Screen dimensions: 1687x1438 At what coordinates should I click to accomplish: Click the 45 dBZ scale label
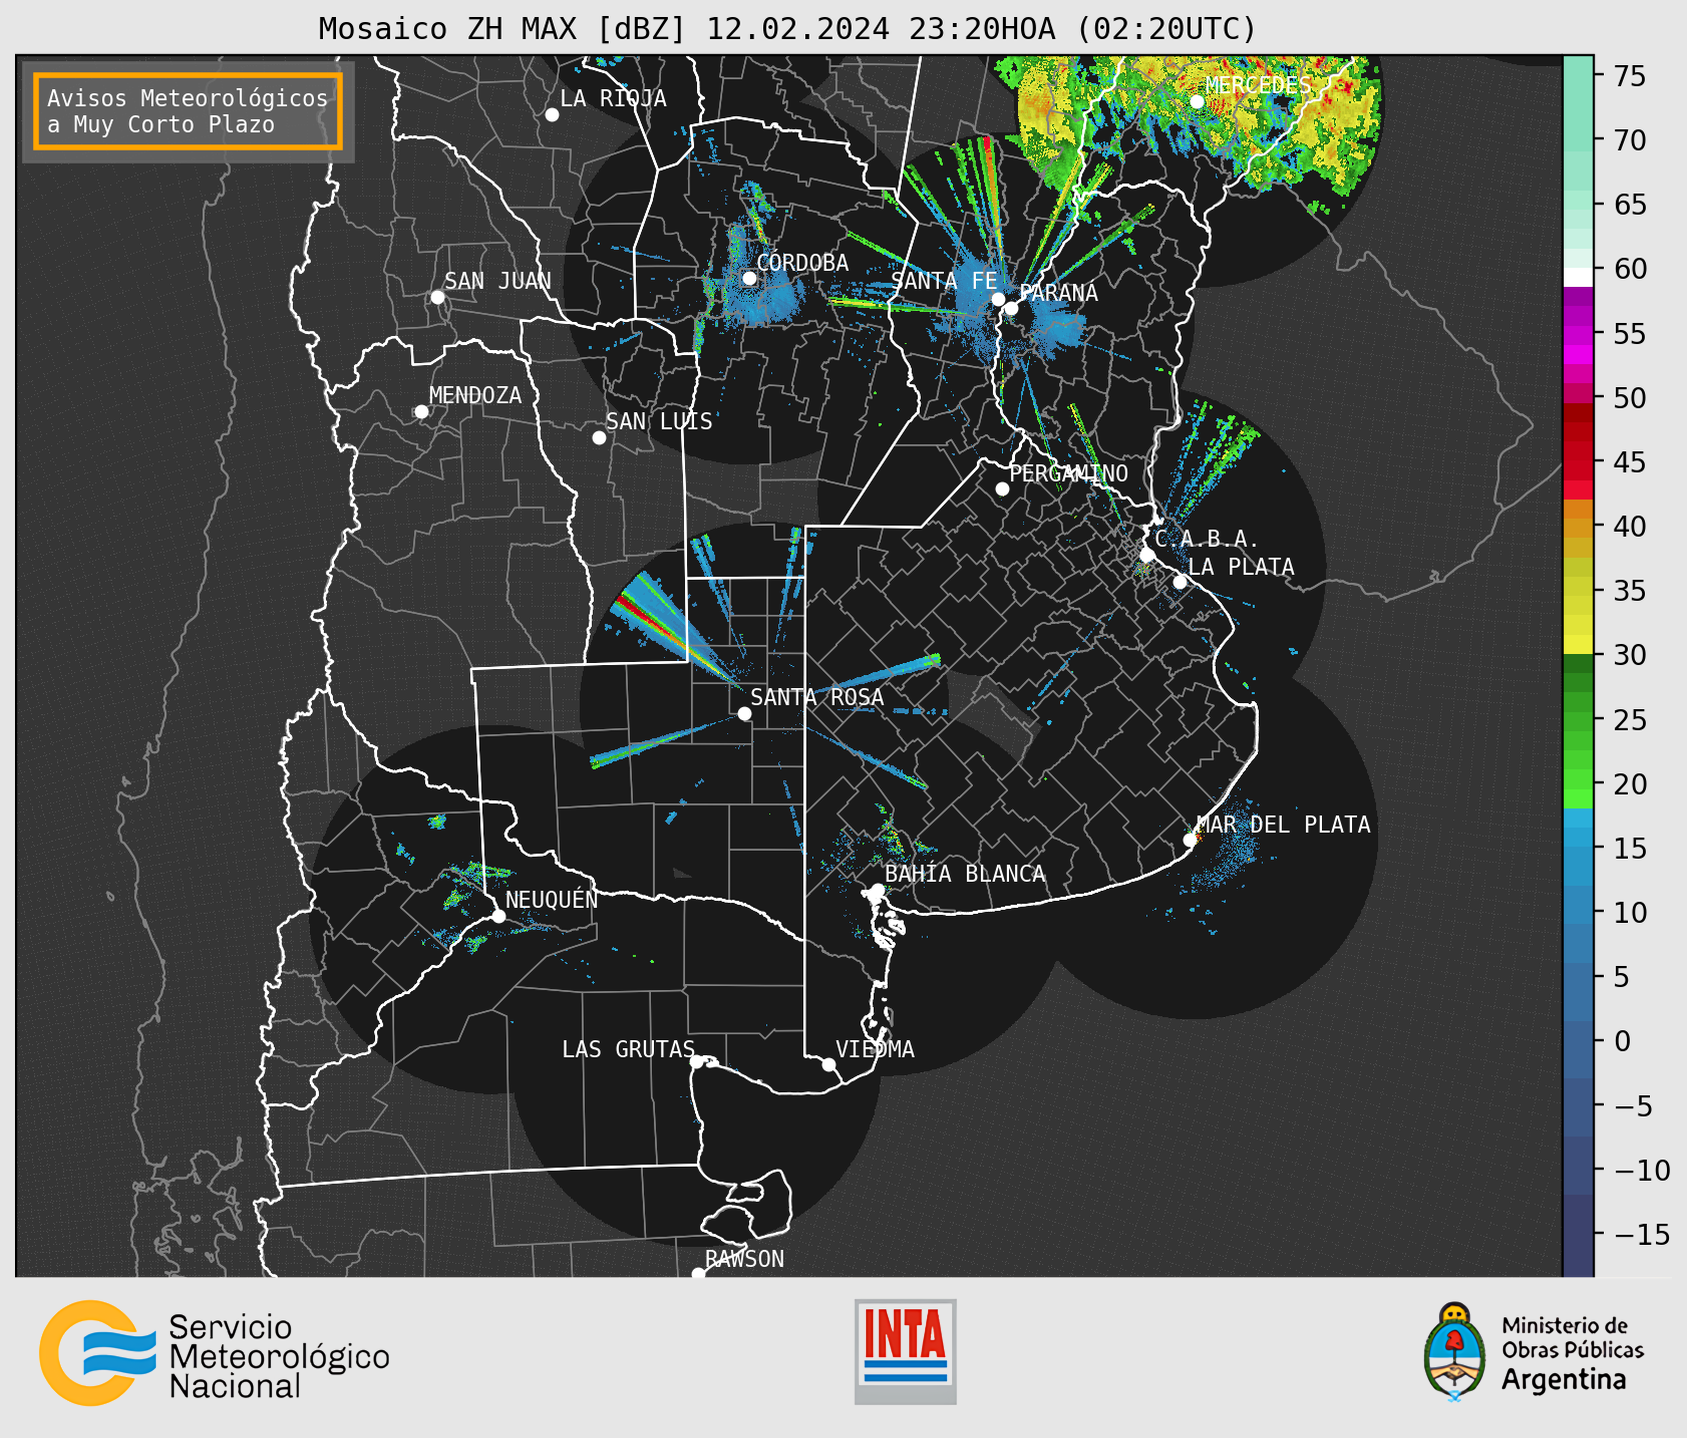point(1629,462)
